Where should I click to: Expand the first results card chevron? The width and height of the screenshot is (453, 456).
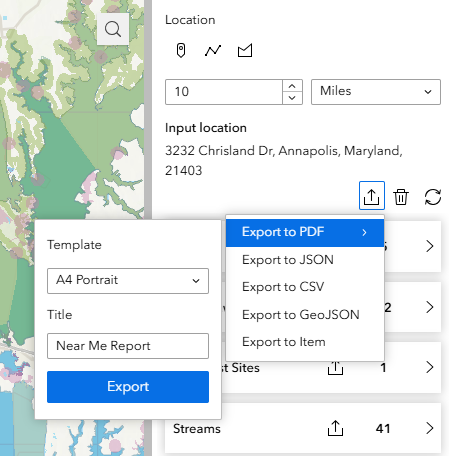[x=430, y=246]
